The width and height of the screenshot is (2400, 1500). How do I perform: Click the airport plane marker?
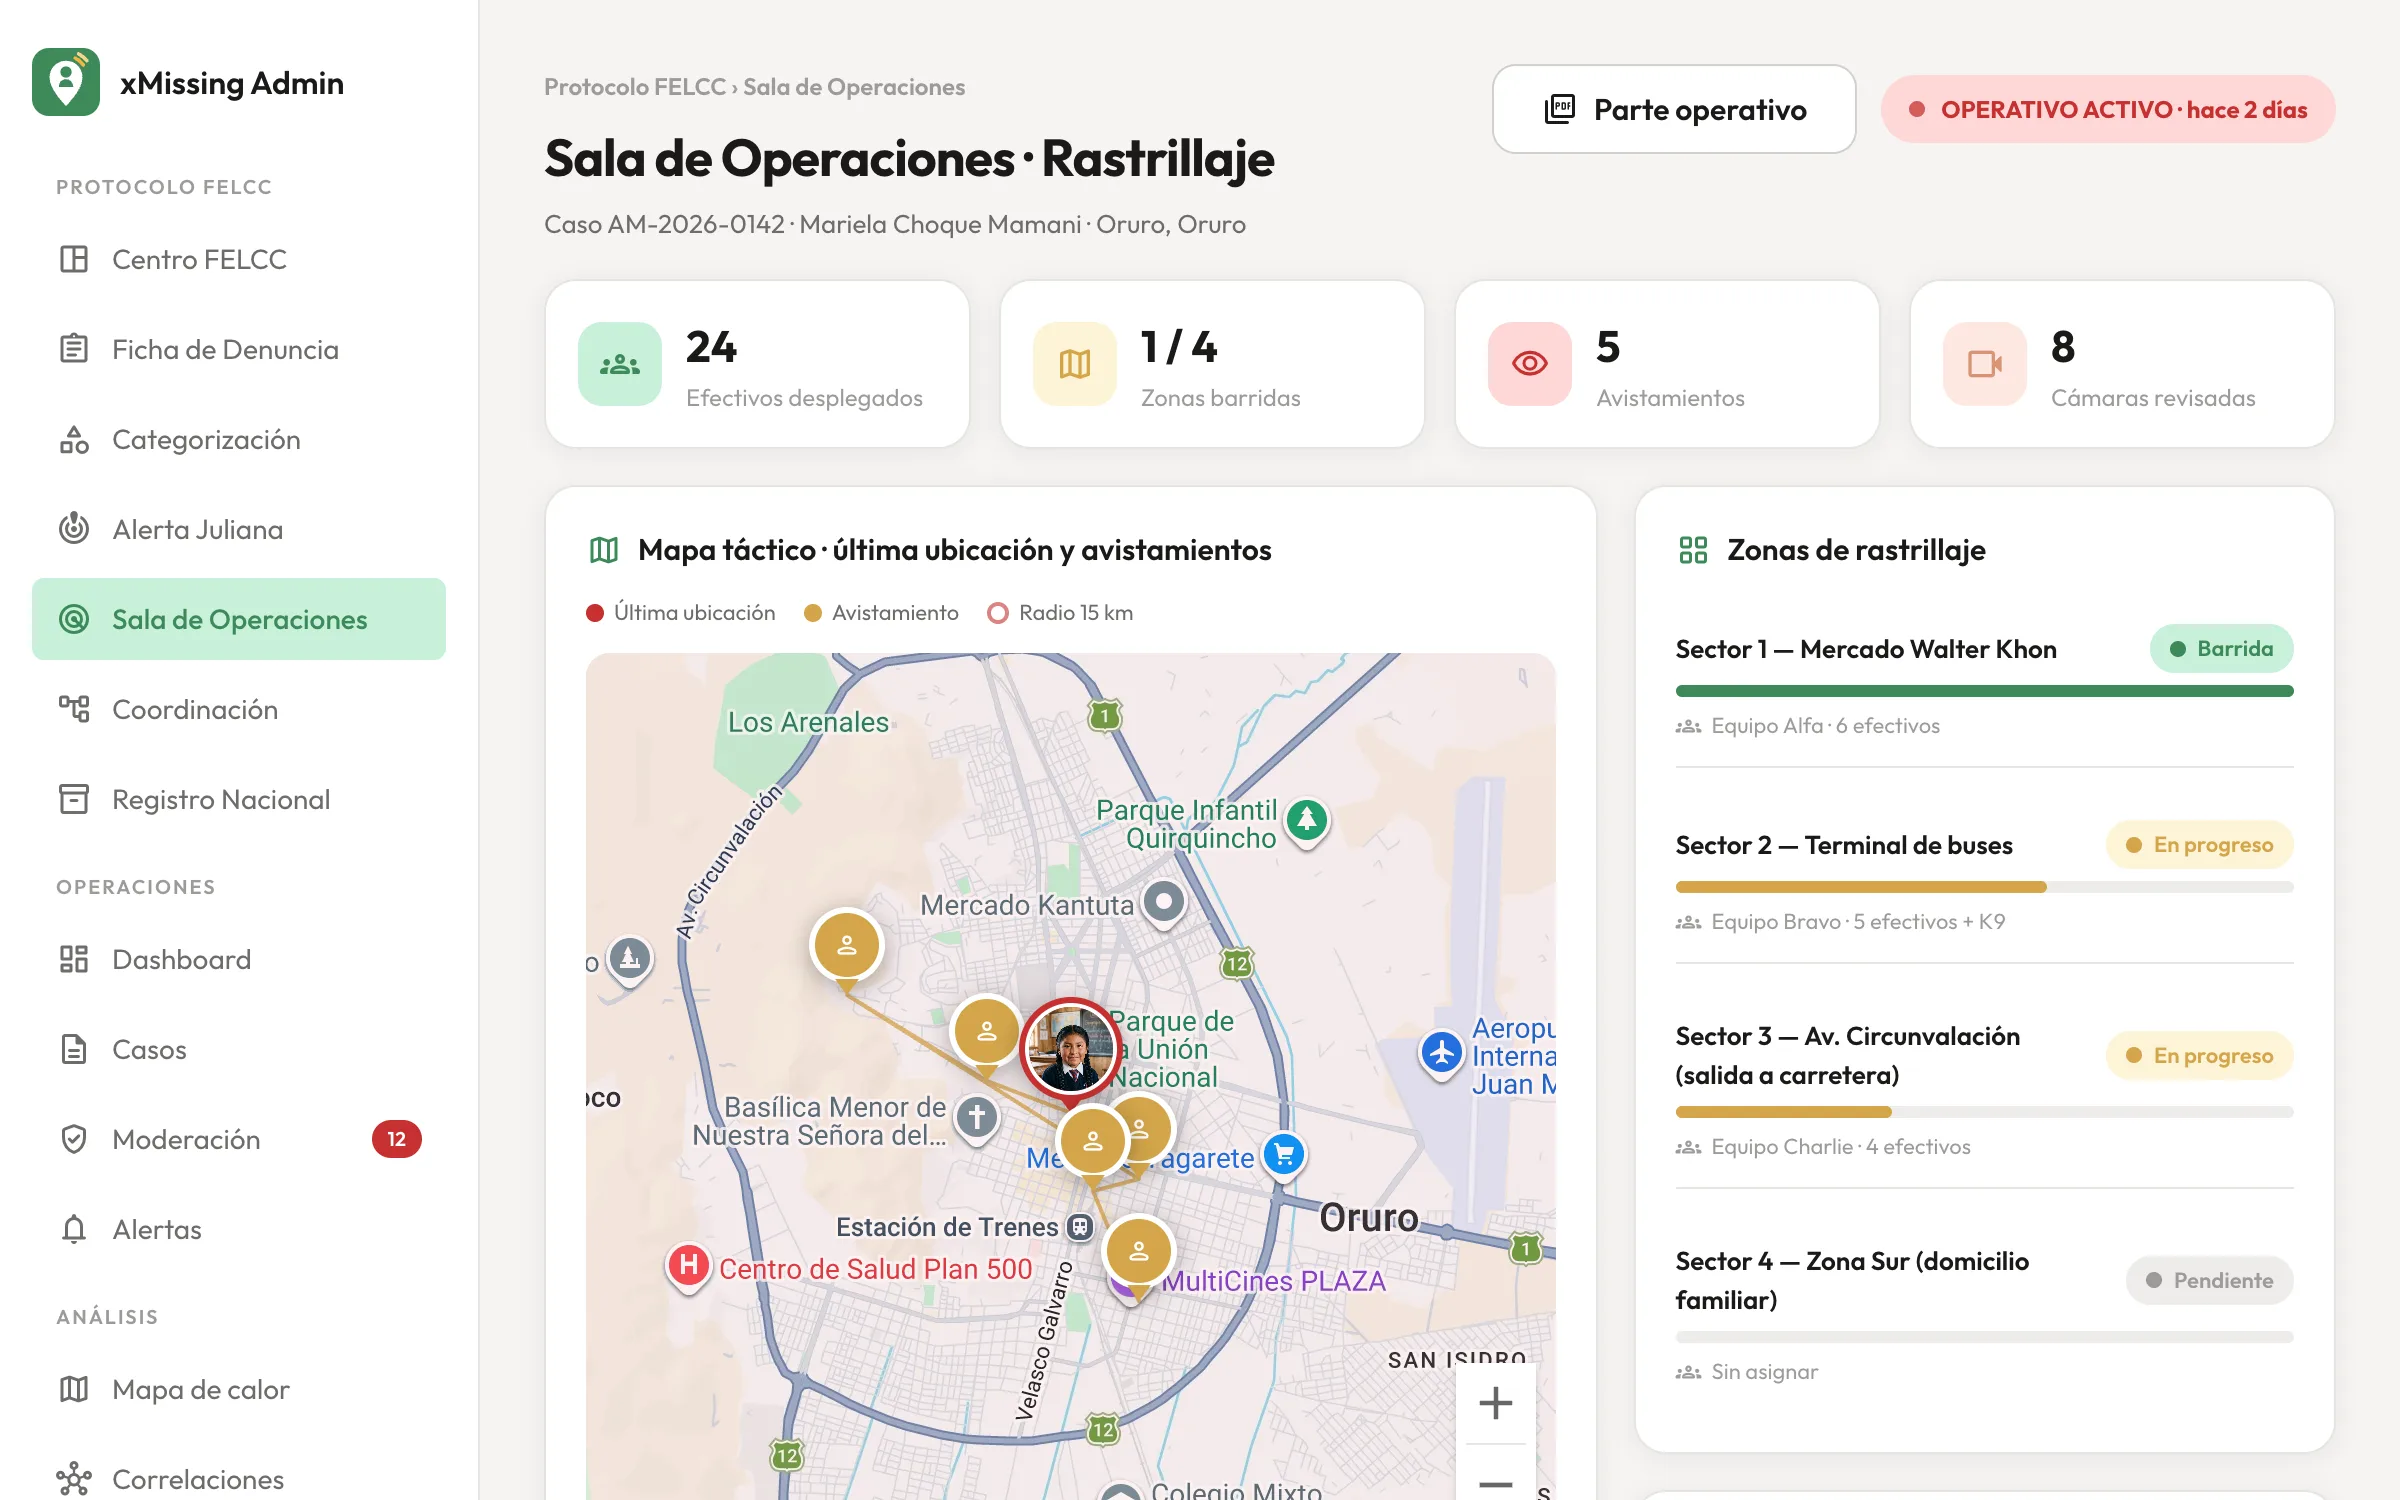(x=1442, y=1054)
